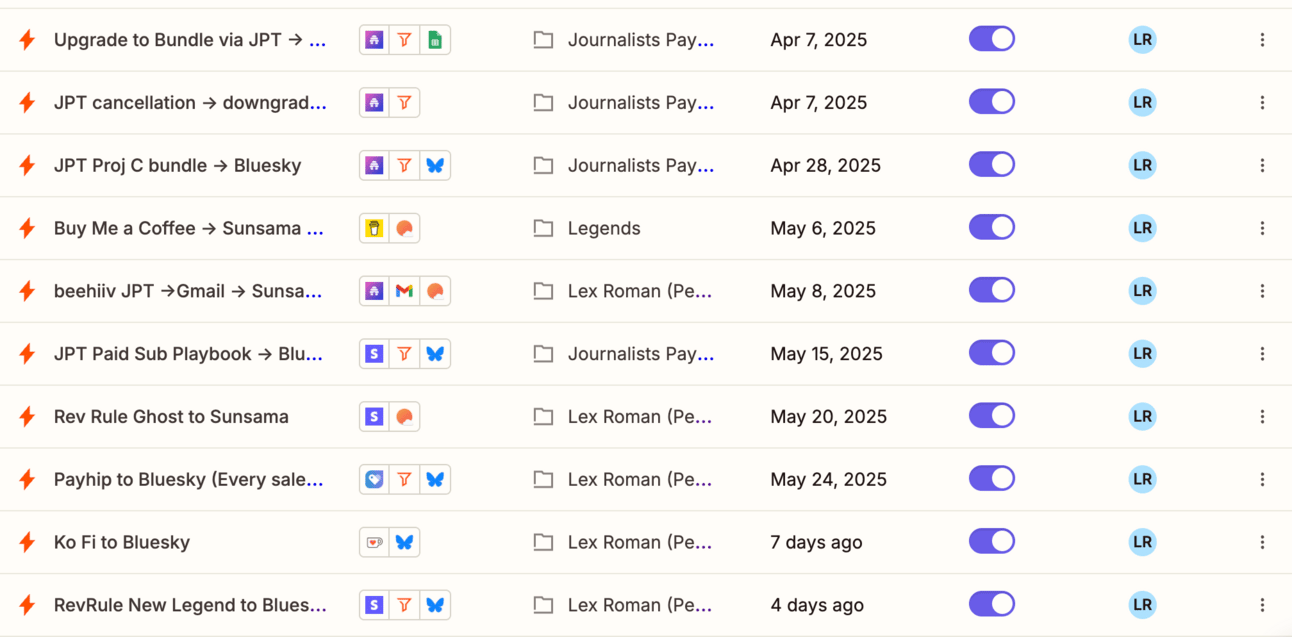The height and width of the screenshot is (637, 1292).
Task: Click the Bluesky butterfly icon in JPT Proj C bundle row
Action: coord(435,166)
